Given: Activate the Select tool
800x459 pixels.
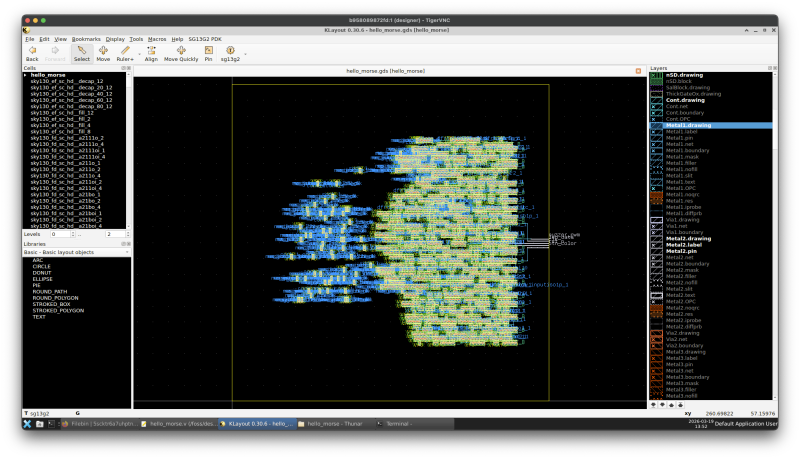Looking at the screenshot, I should 81,52.
